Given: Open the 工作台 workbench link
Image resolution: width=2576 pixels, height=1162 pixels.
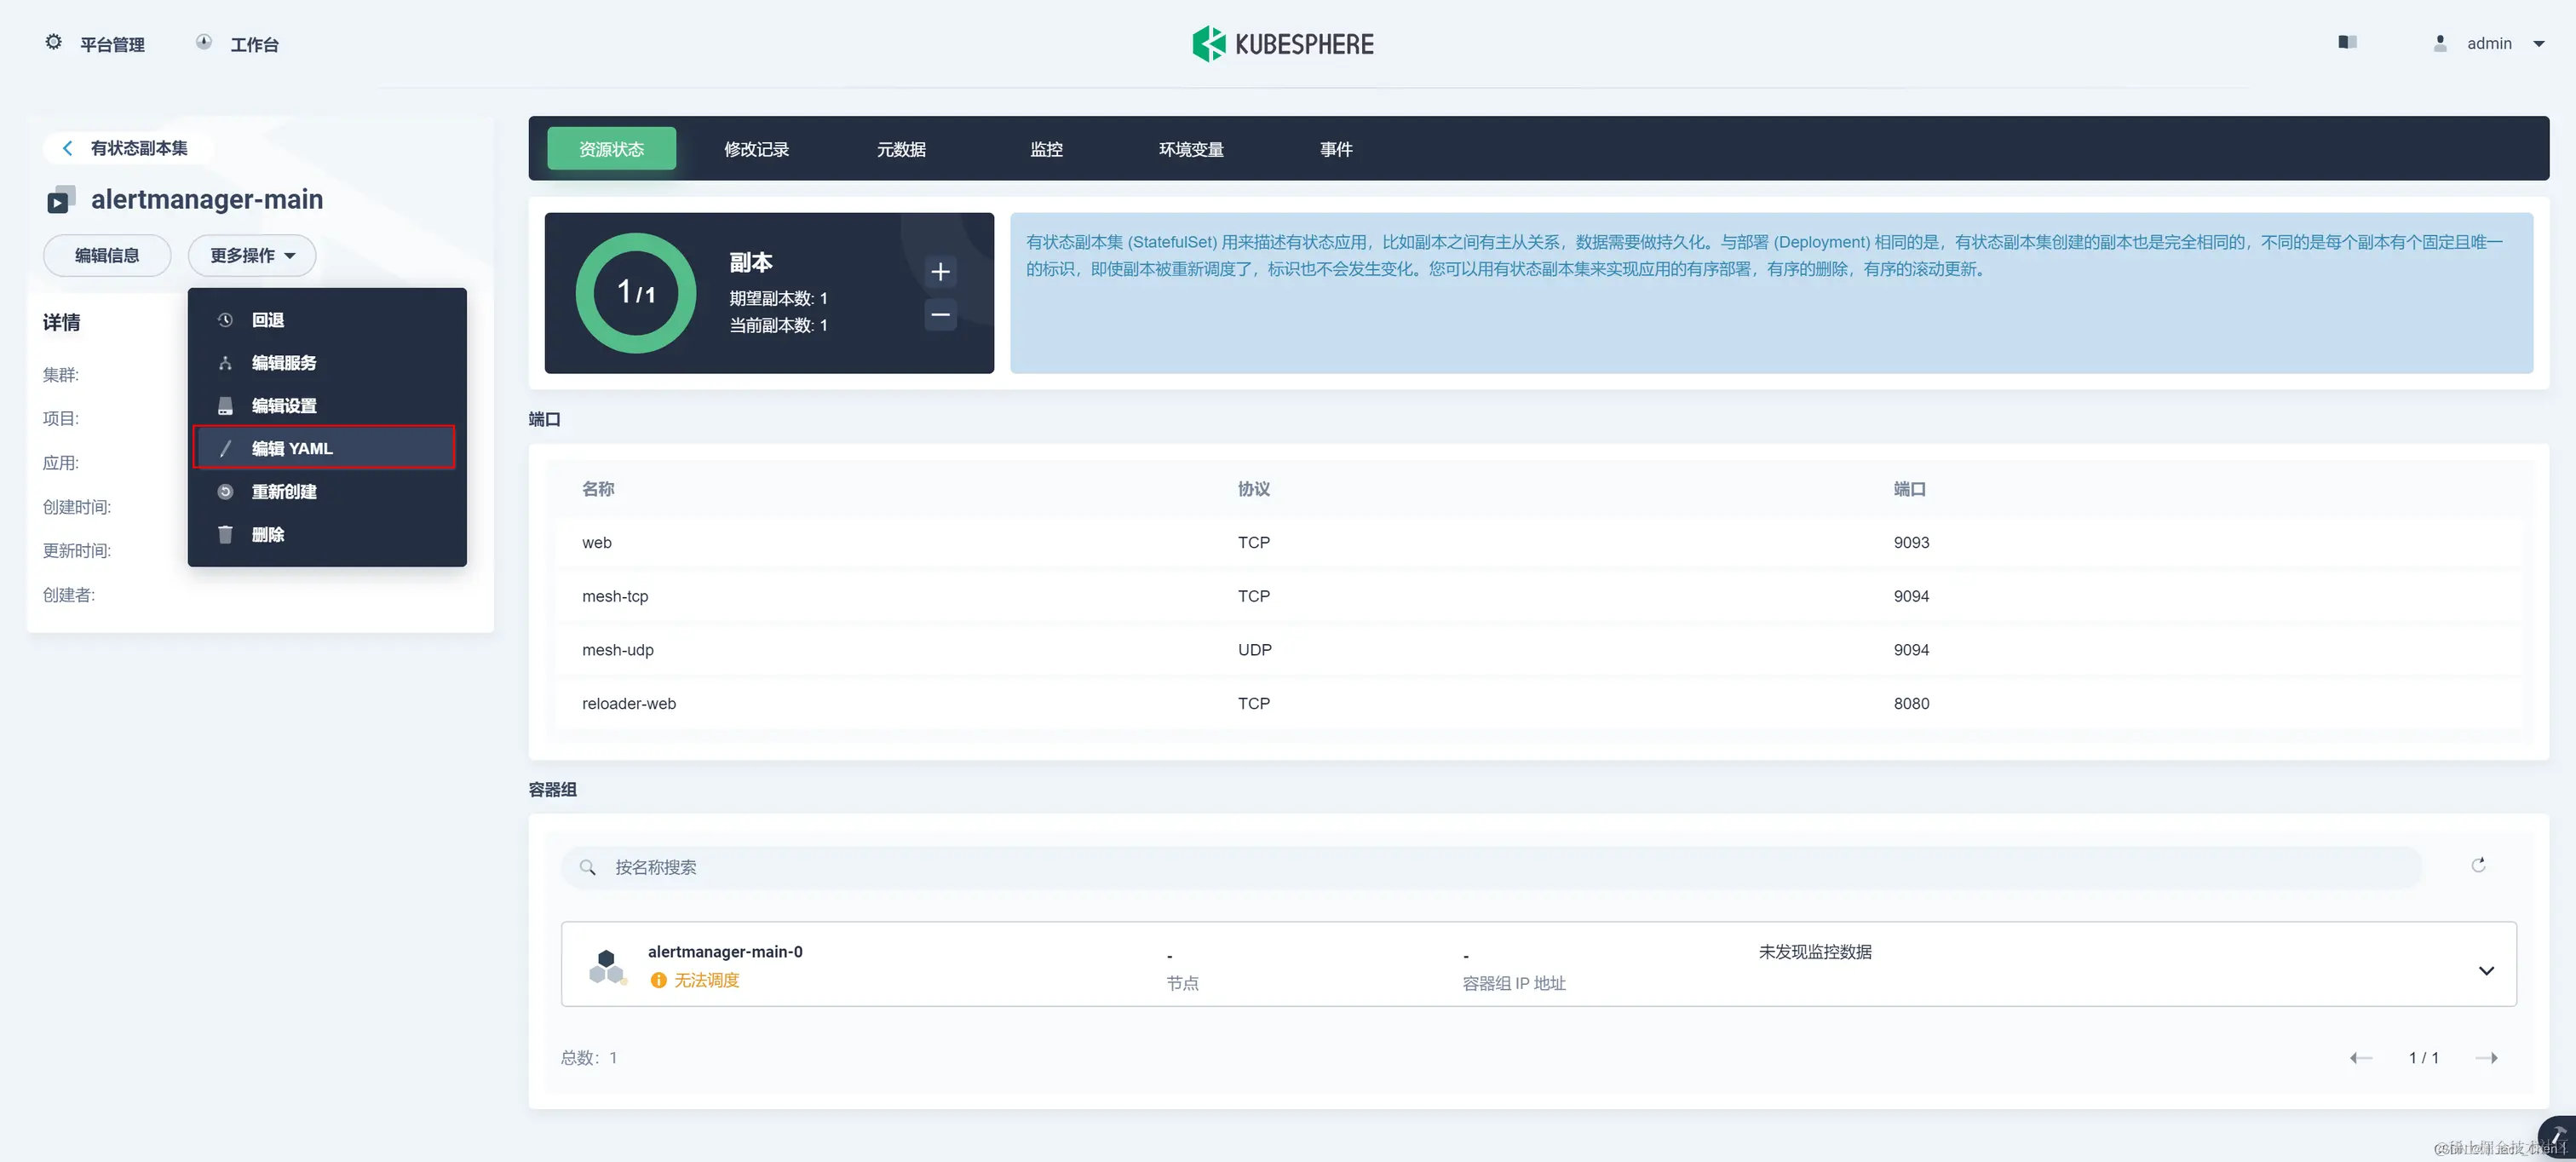Looking at the screenshot, I should [253, 45].
